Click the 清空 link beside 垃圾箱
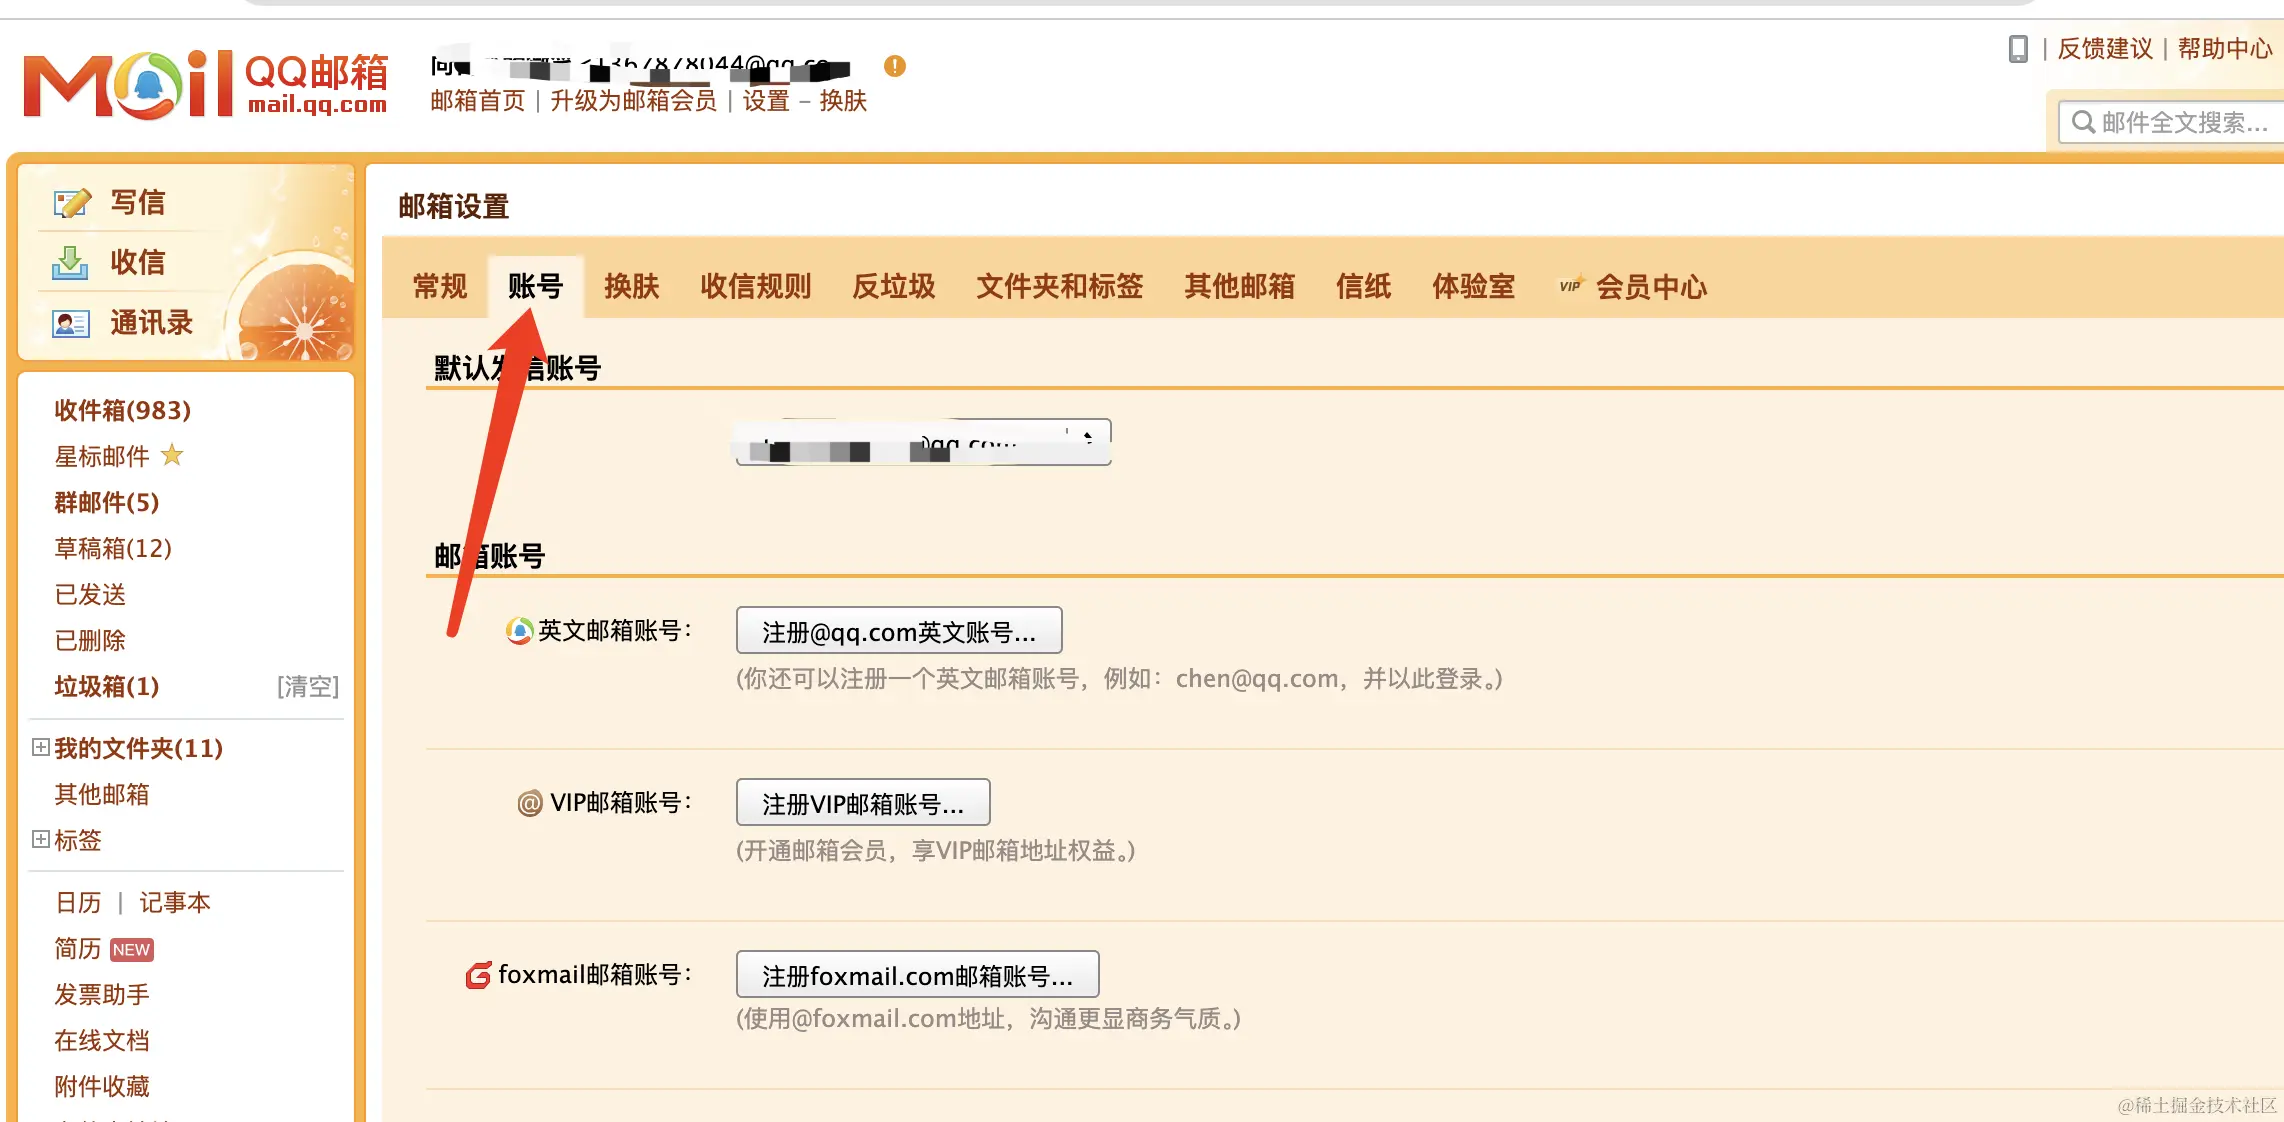This screenshot has height=1122, width=2284. click(x=308, y=686)
